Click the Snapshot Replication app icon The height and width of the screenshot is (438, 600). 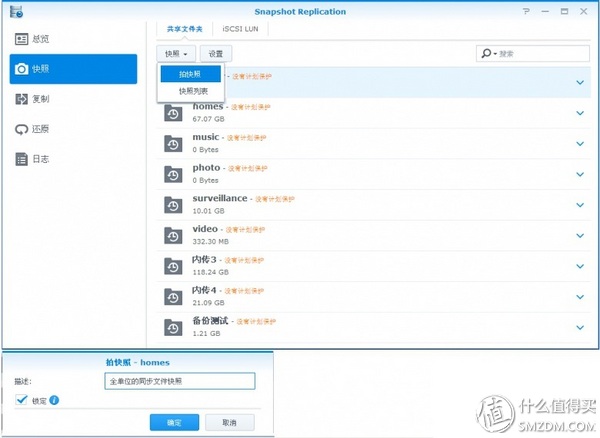[x=16, y=11]
